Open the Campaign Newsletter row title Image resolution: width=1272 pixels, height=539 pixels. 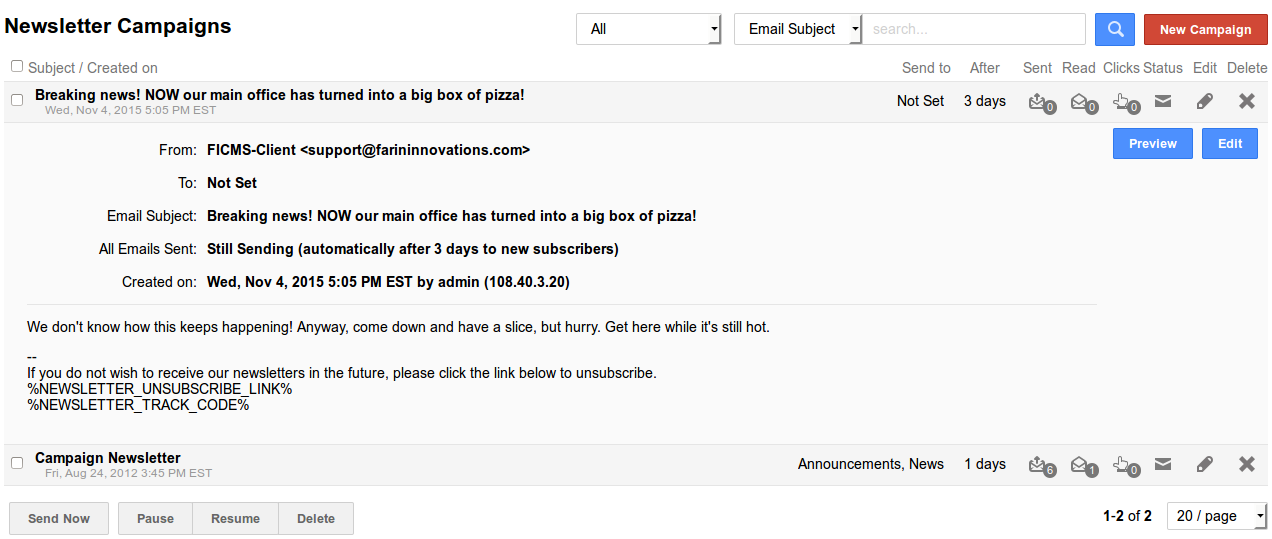tap(108, 458)
